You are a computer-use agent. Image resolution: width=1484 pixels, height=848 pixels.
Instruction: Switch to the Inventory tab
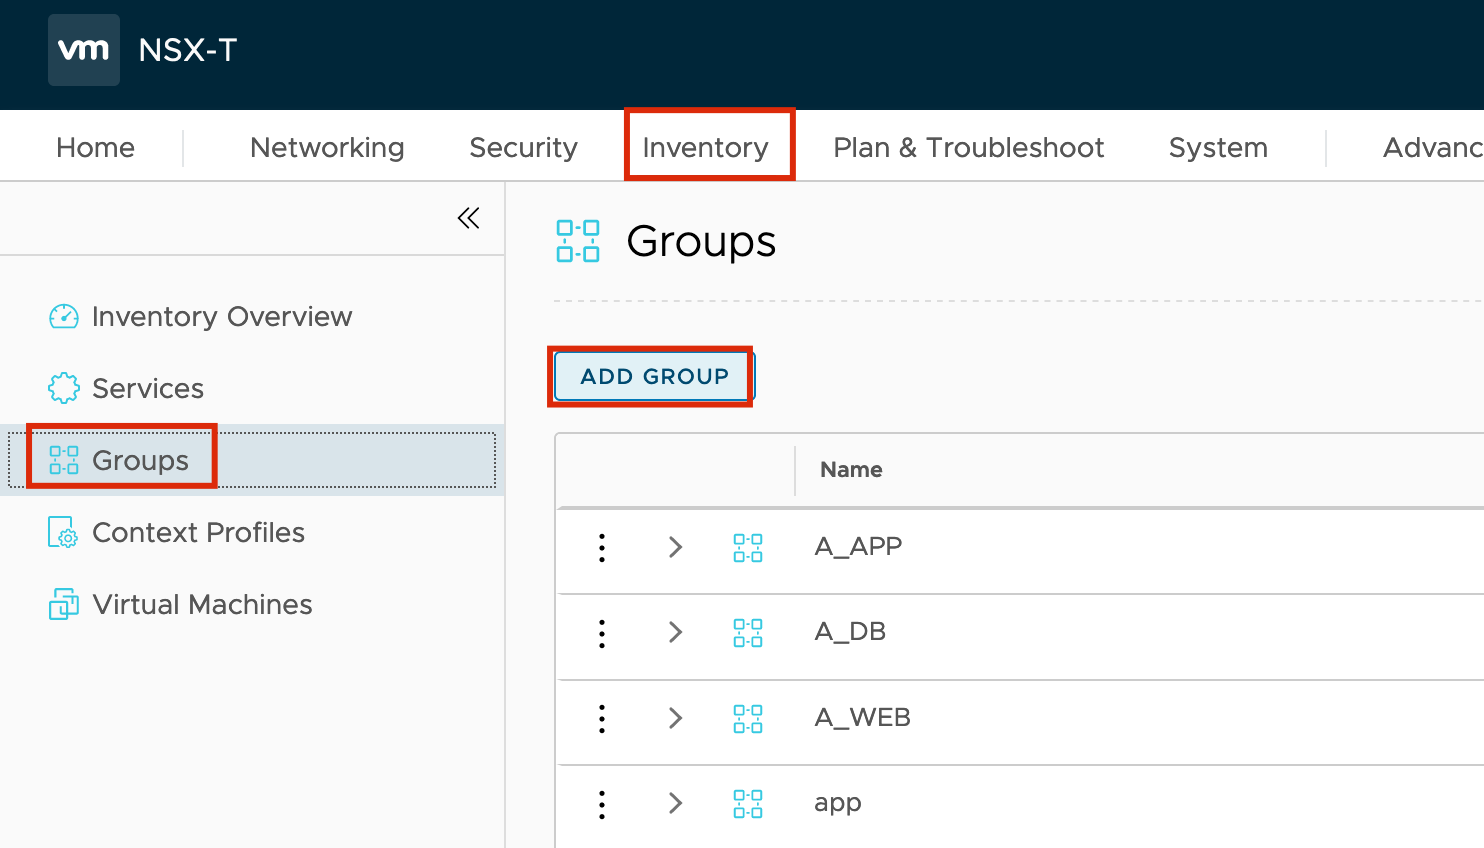pos(706,147)
